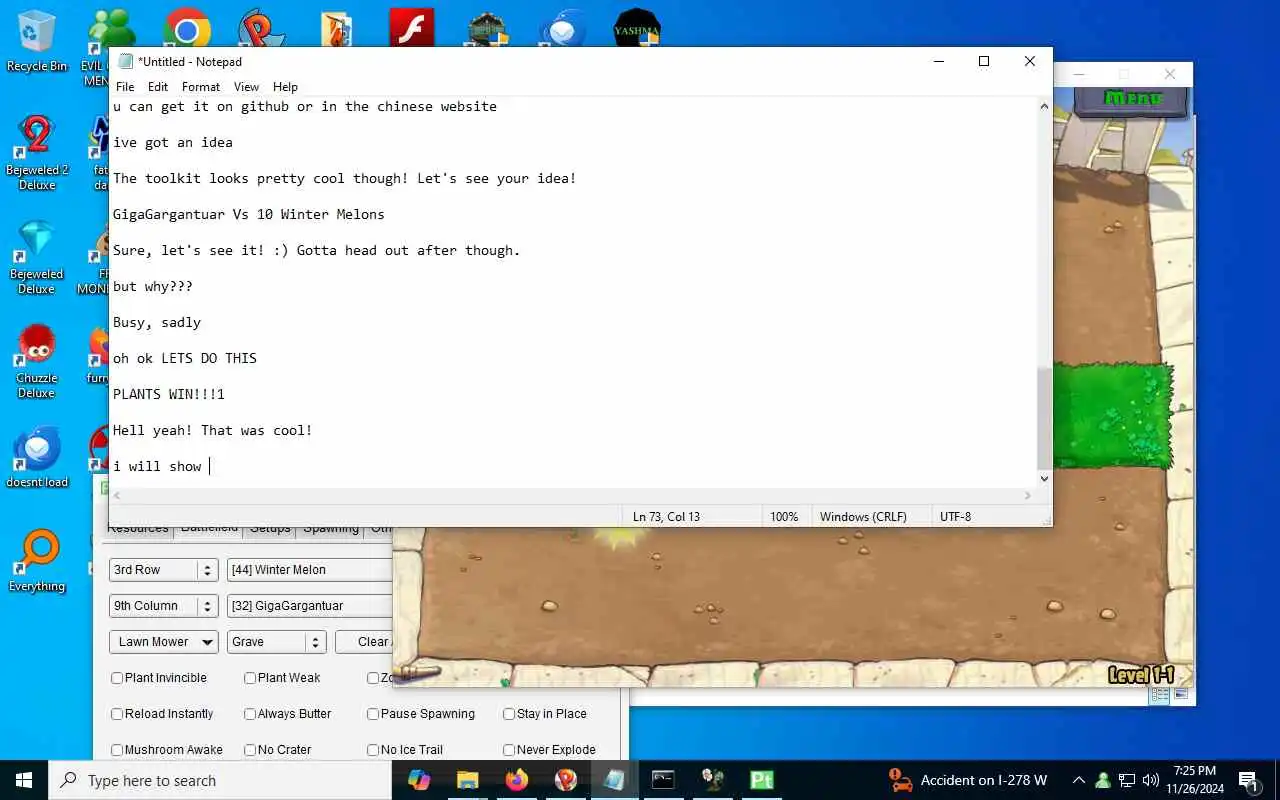Launch the Chuzzle Deluxe desktop shortcut

tap(37, 361)
